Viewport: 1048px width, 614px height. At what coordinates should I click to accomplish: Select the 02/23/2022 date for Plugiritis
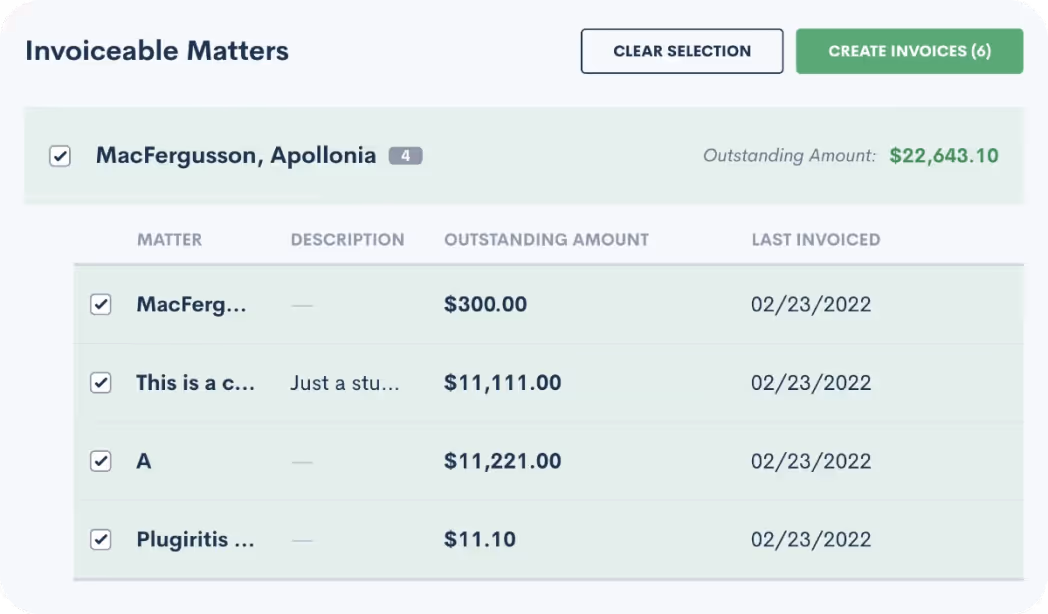(811, 539)
